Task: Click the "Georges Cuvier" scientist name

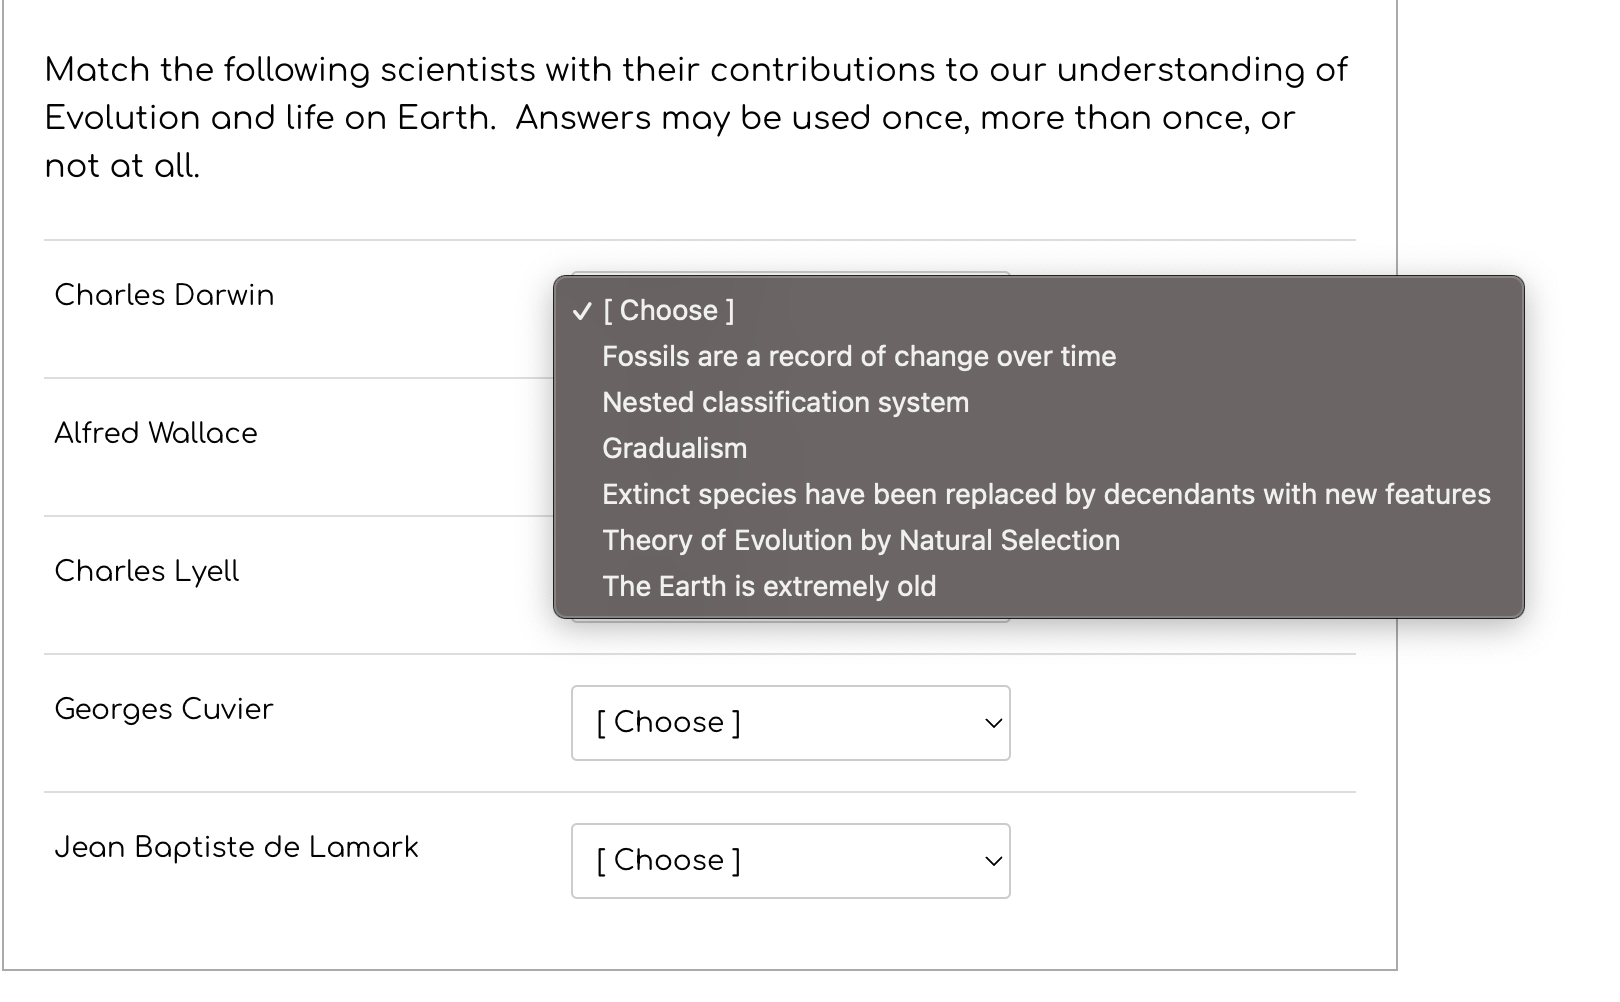Action: (x=163, y=709)
